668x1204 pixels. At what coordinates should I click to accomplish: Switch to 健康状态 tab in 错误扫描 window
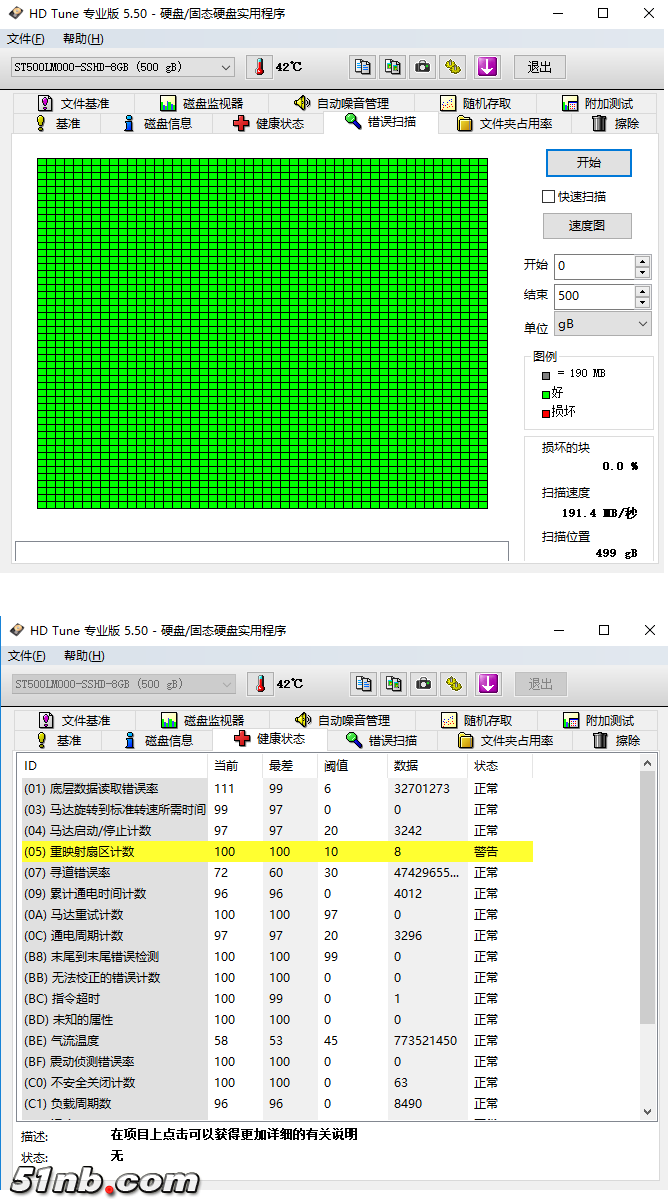268,123
